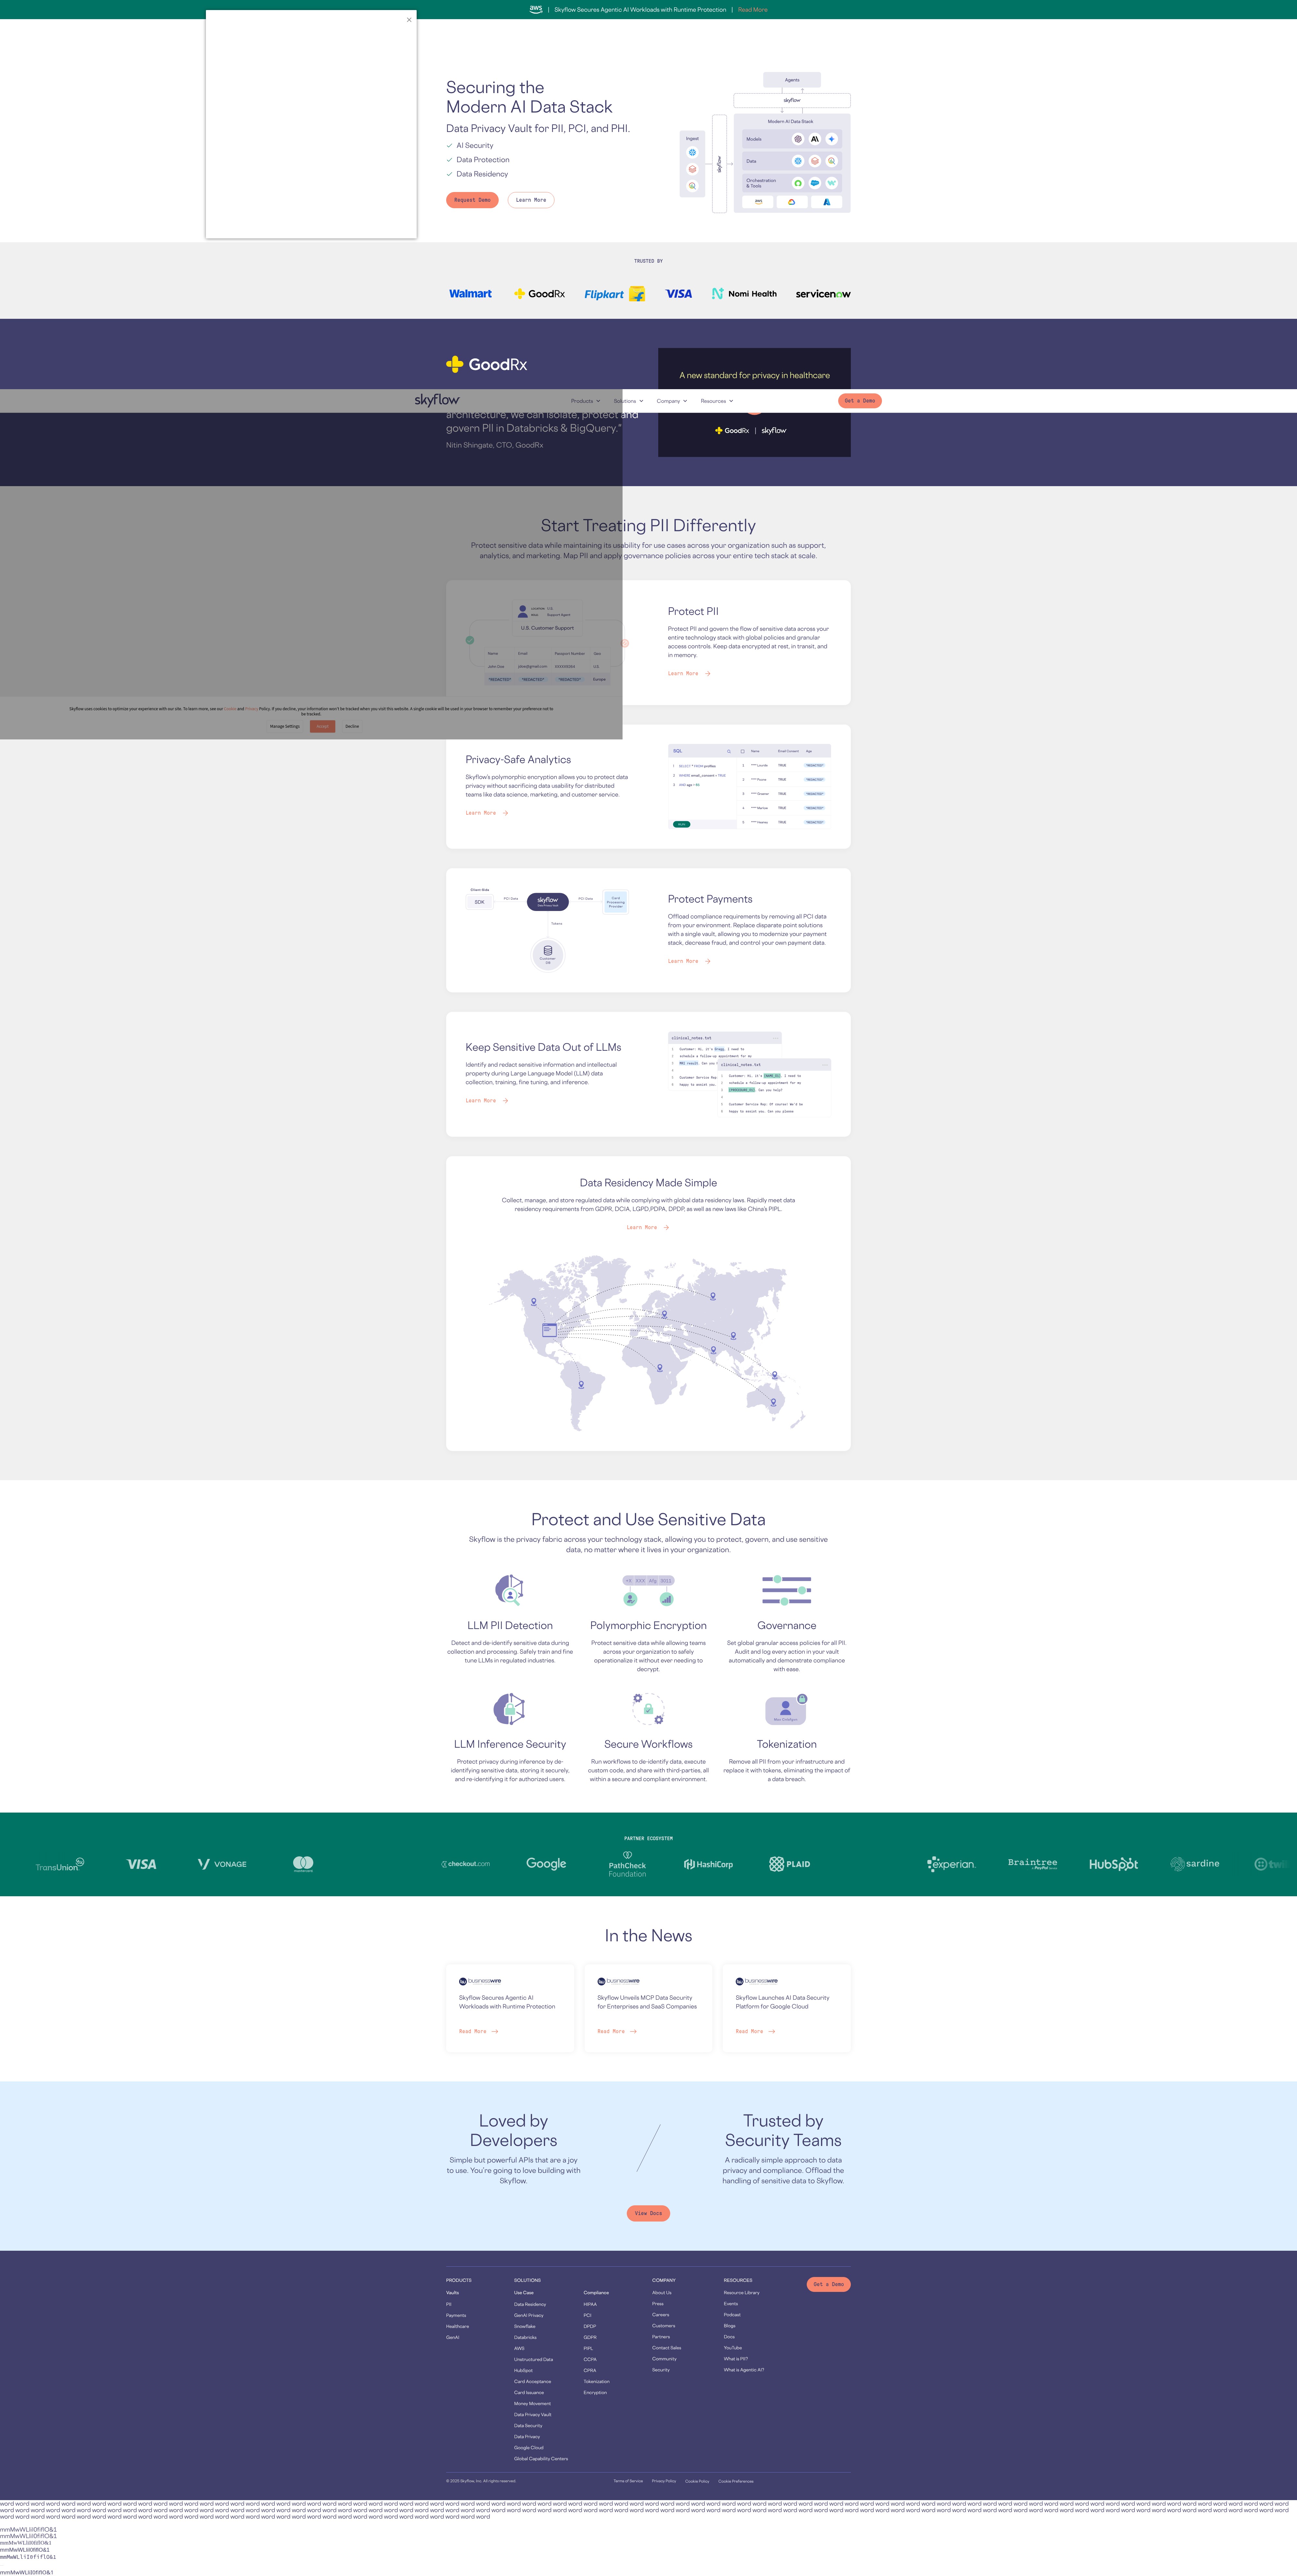Read More on Skyflow Secures Agentic AI news card
Viewport: 1297px width, 2576px height.
479,2031
